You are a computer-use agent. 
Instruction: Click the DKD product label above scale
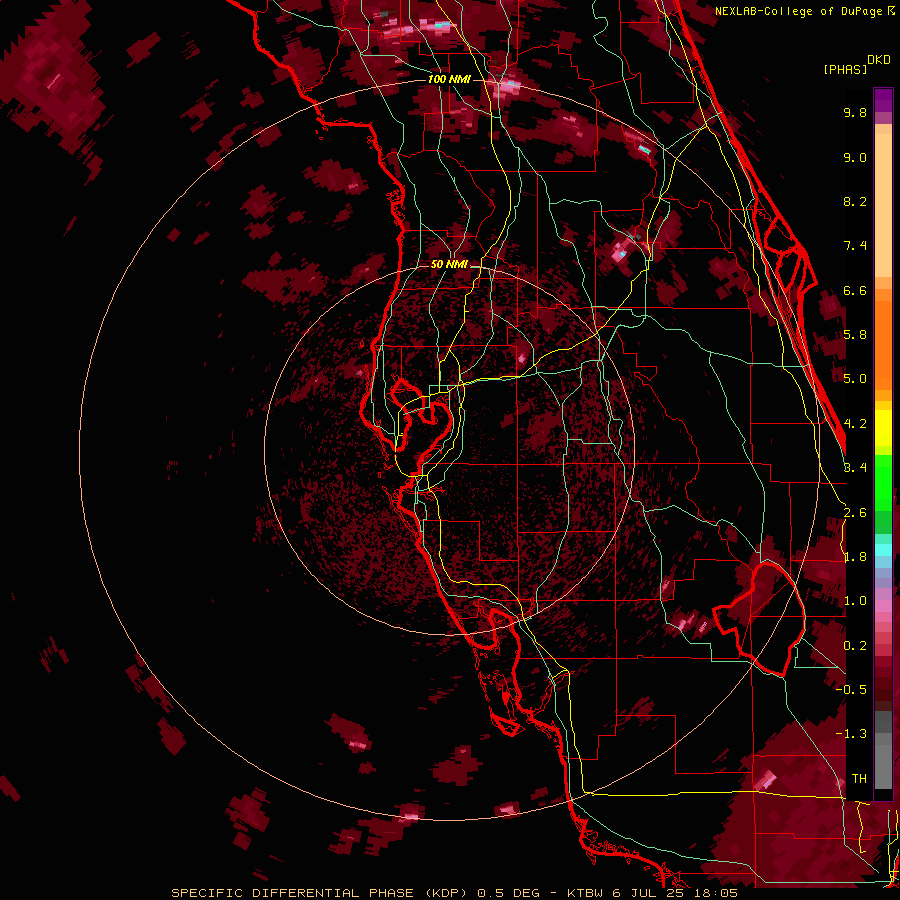pyautogui.click(x=879, y=60)
